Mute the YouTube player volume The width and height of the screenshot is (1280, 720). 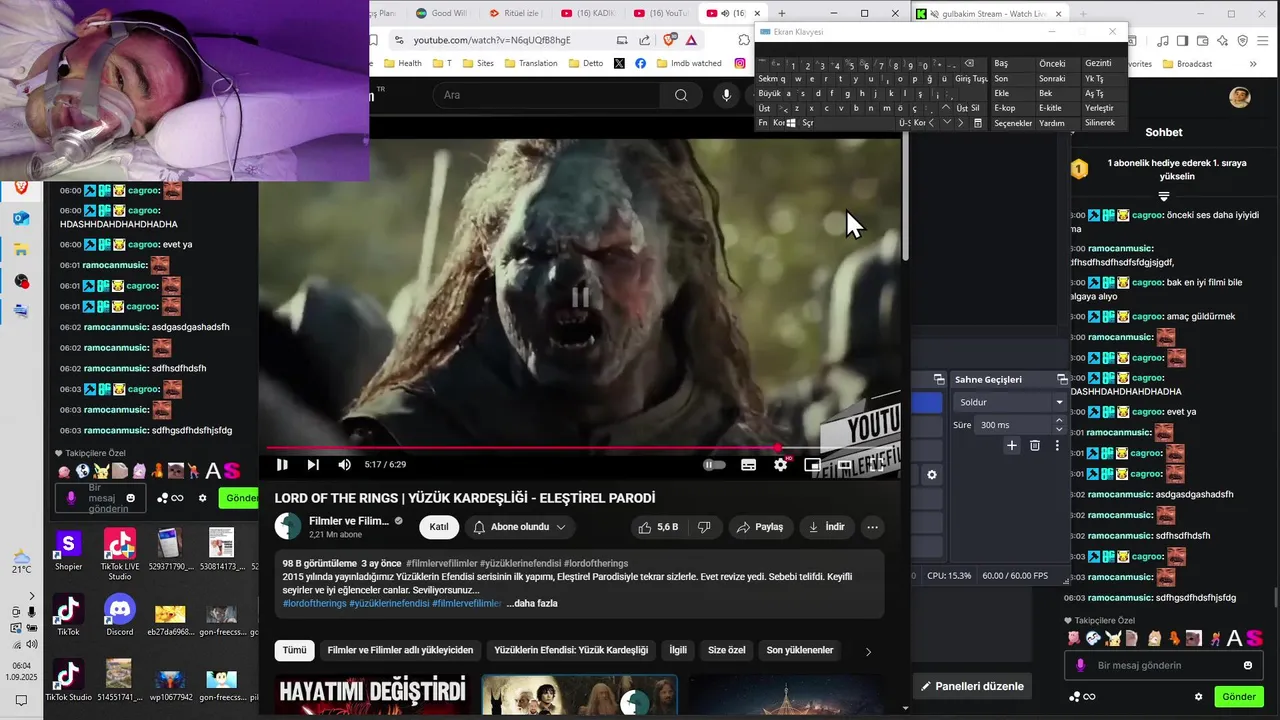[344, 465]
